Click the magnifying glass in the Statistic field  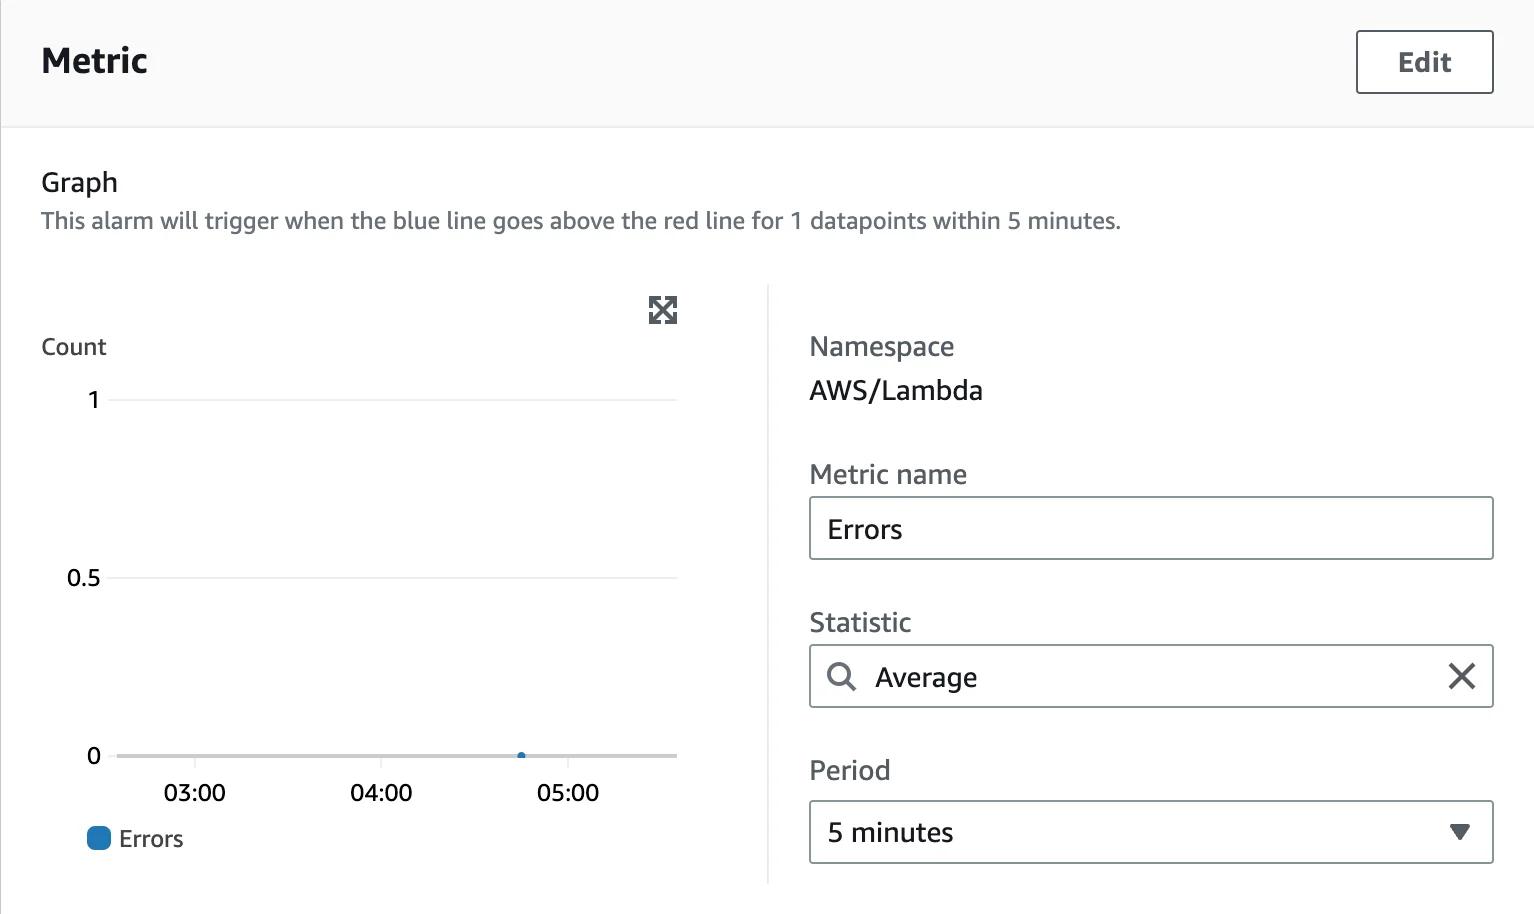pyautogui.click(x=841, y=676)
